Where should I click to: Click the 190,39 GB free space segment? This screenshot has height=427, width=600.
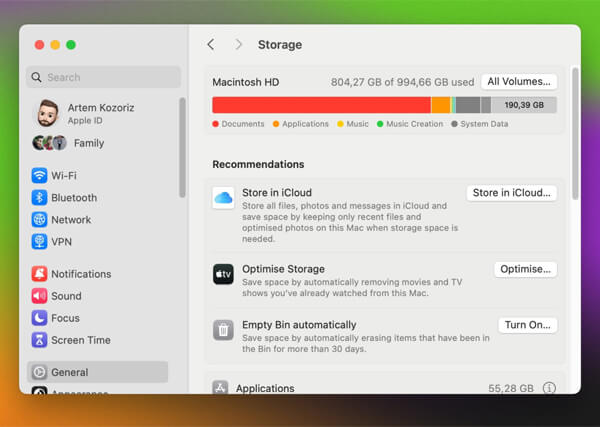click(x=524, y=105)
